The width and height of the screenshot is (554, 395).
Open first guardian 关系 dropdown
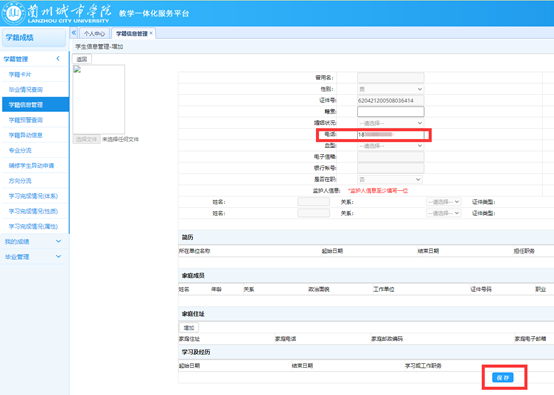[x=443, y=202]
